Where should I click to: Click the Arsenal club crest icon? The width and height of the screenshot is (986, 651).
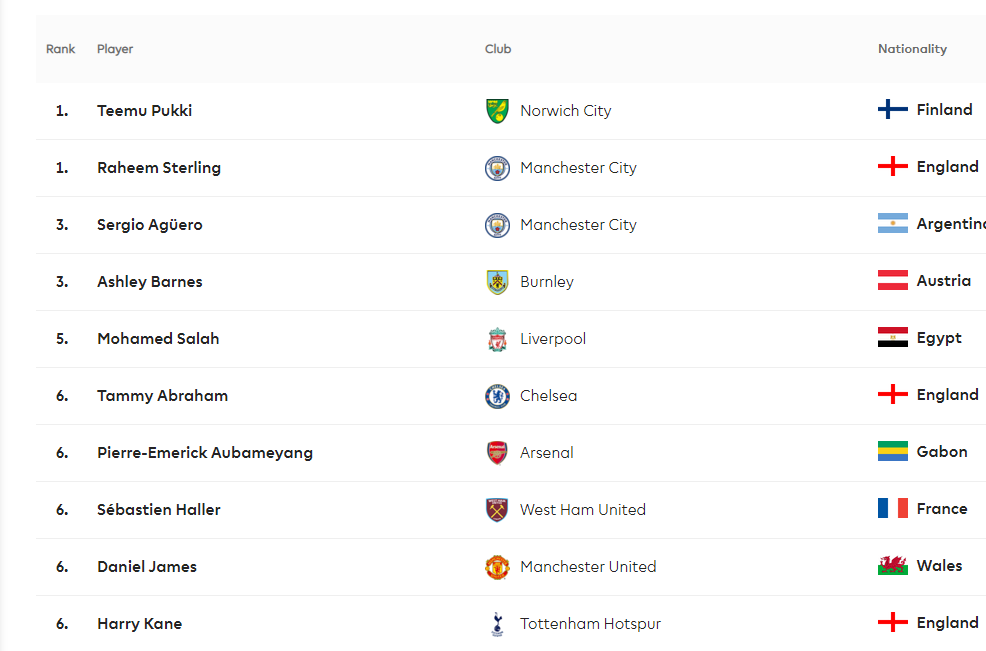497,453
